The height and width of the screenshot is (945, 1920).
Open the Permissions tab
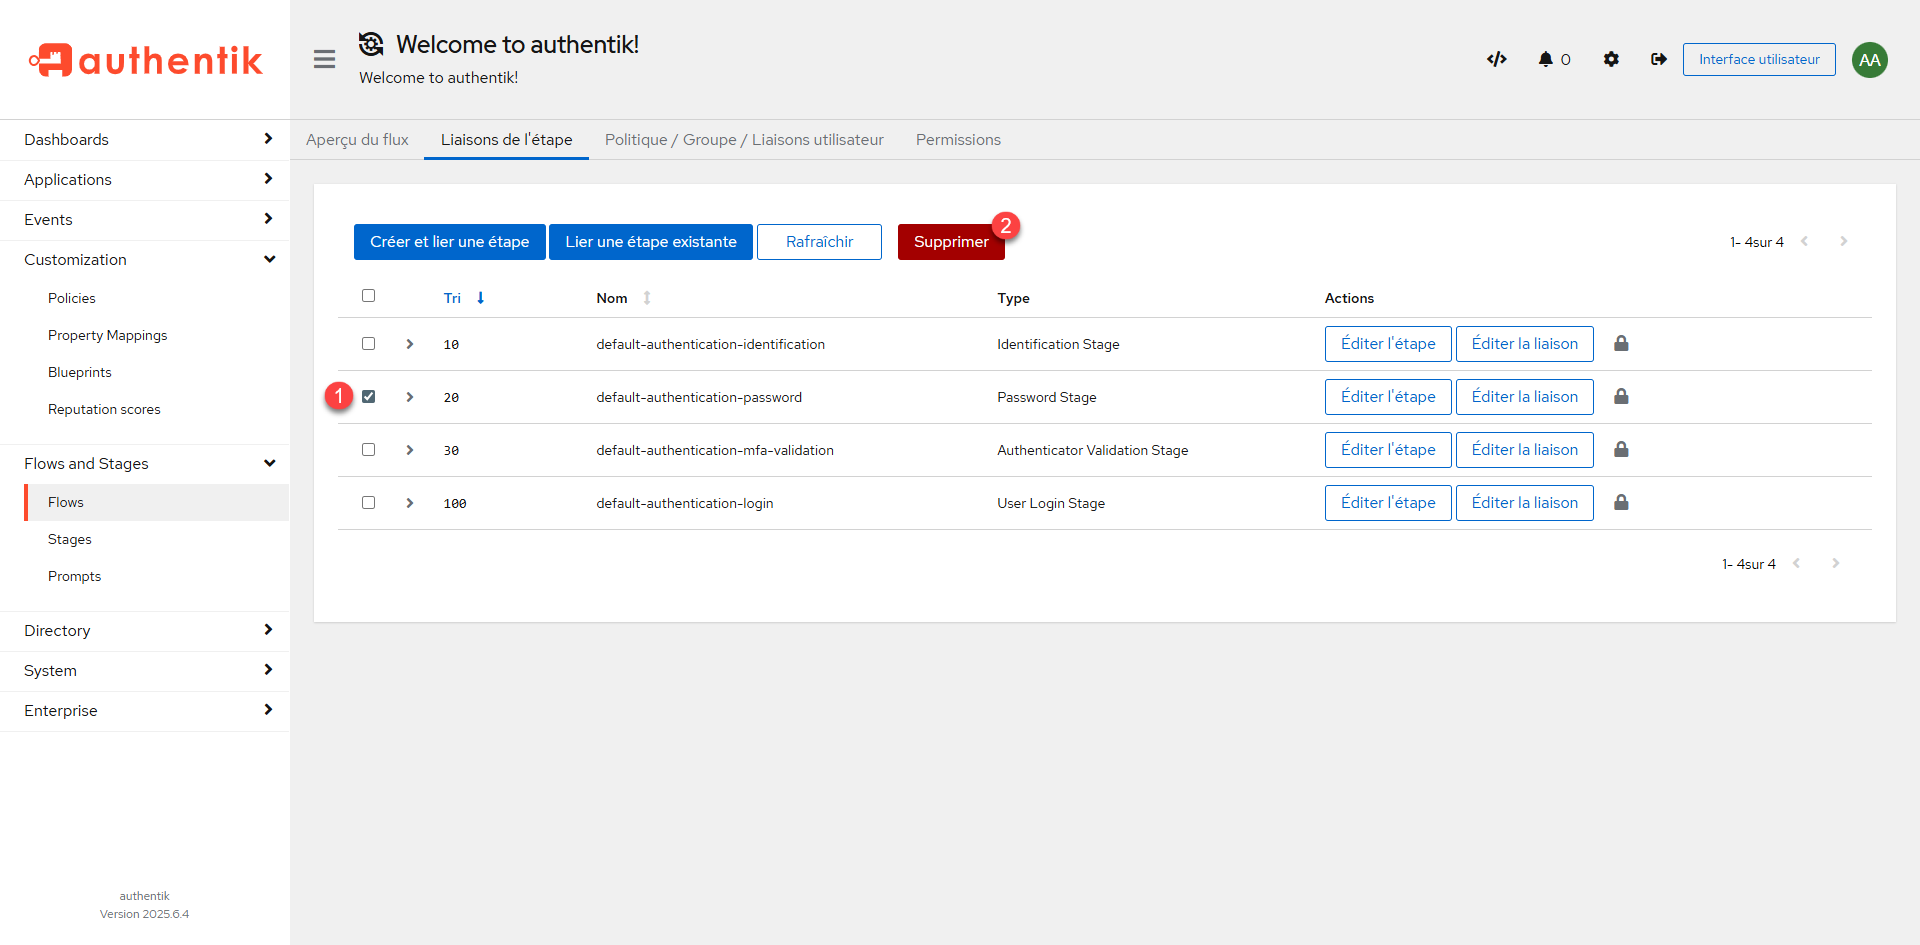[958, 140]
